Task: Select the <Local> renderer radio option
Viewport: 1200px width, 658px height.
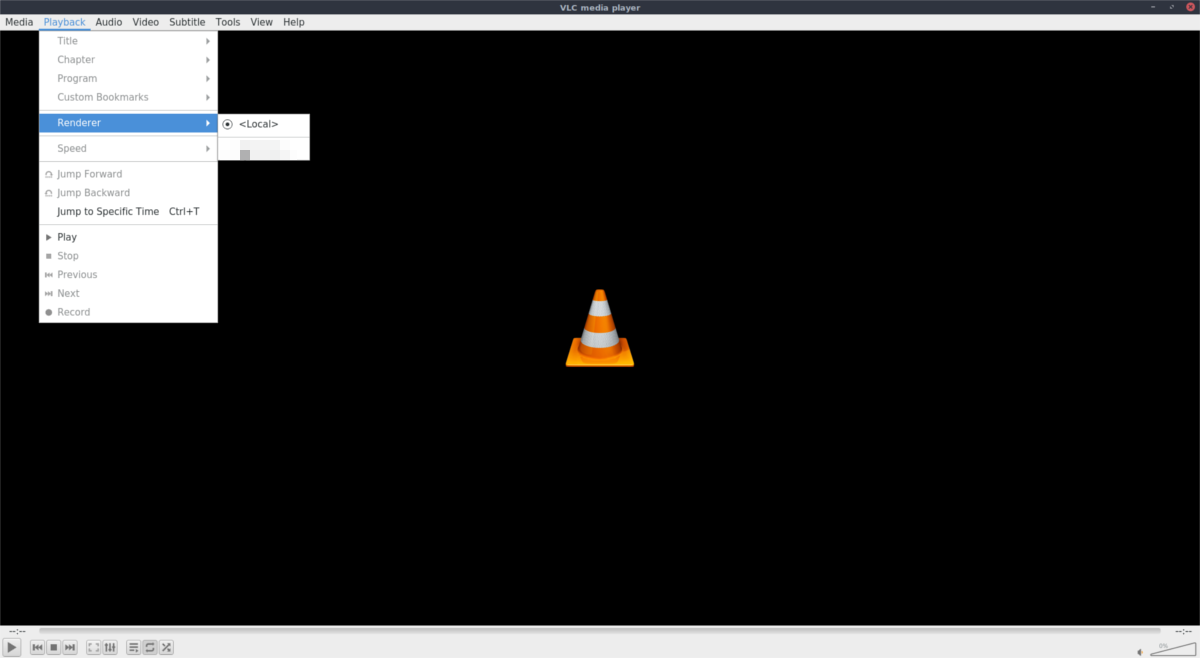Action: 264,124
